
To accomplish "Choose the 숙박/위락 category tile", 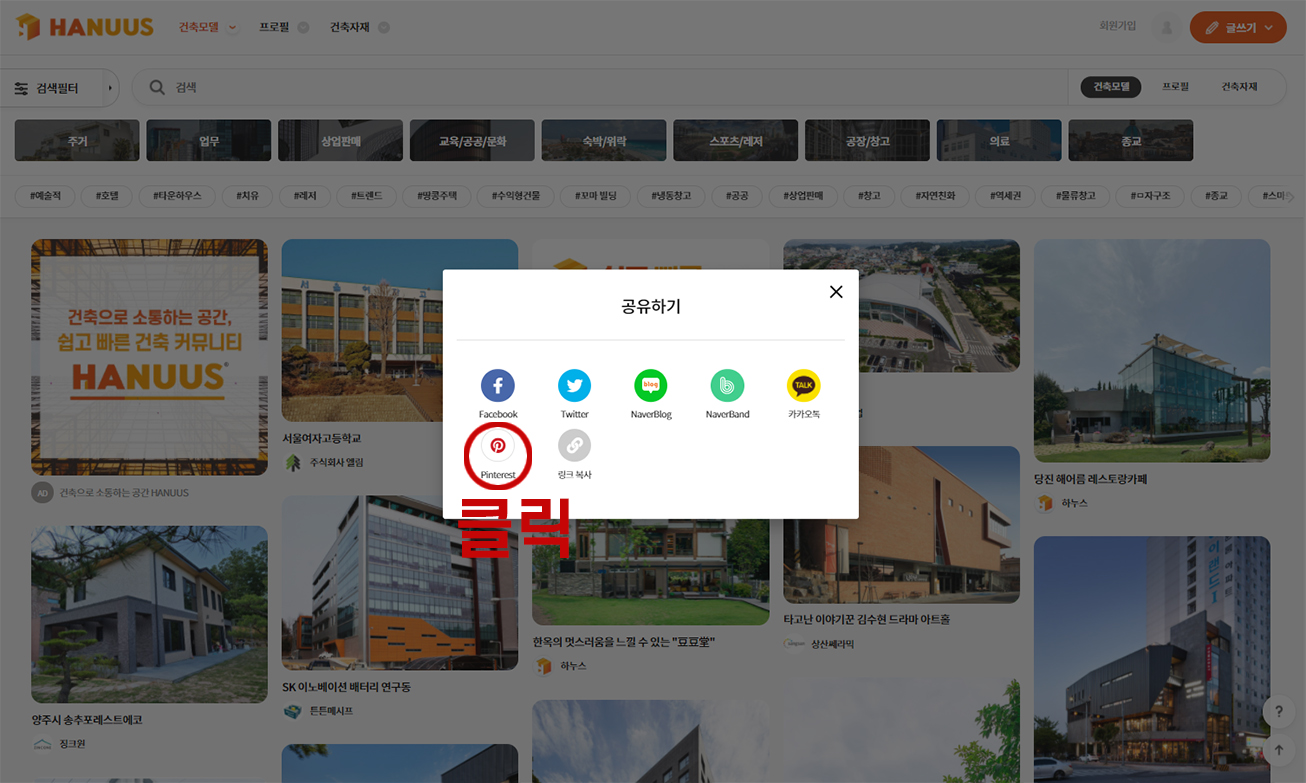I will (604, 141).
